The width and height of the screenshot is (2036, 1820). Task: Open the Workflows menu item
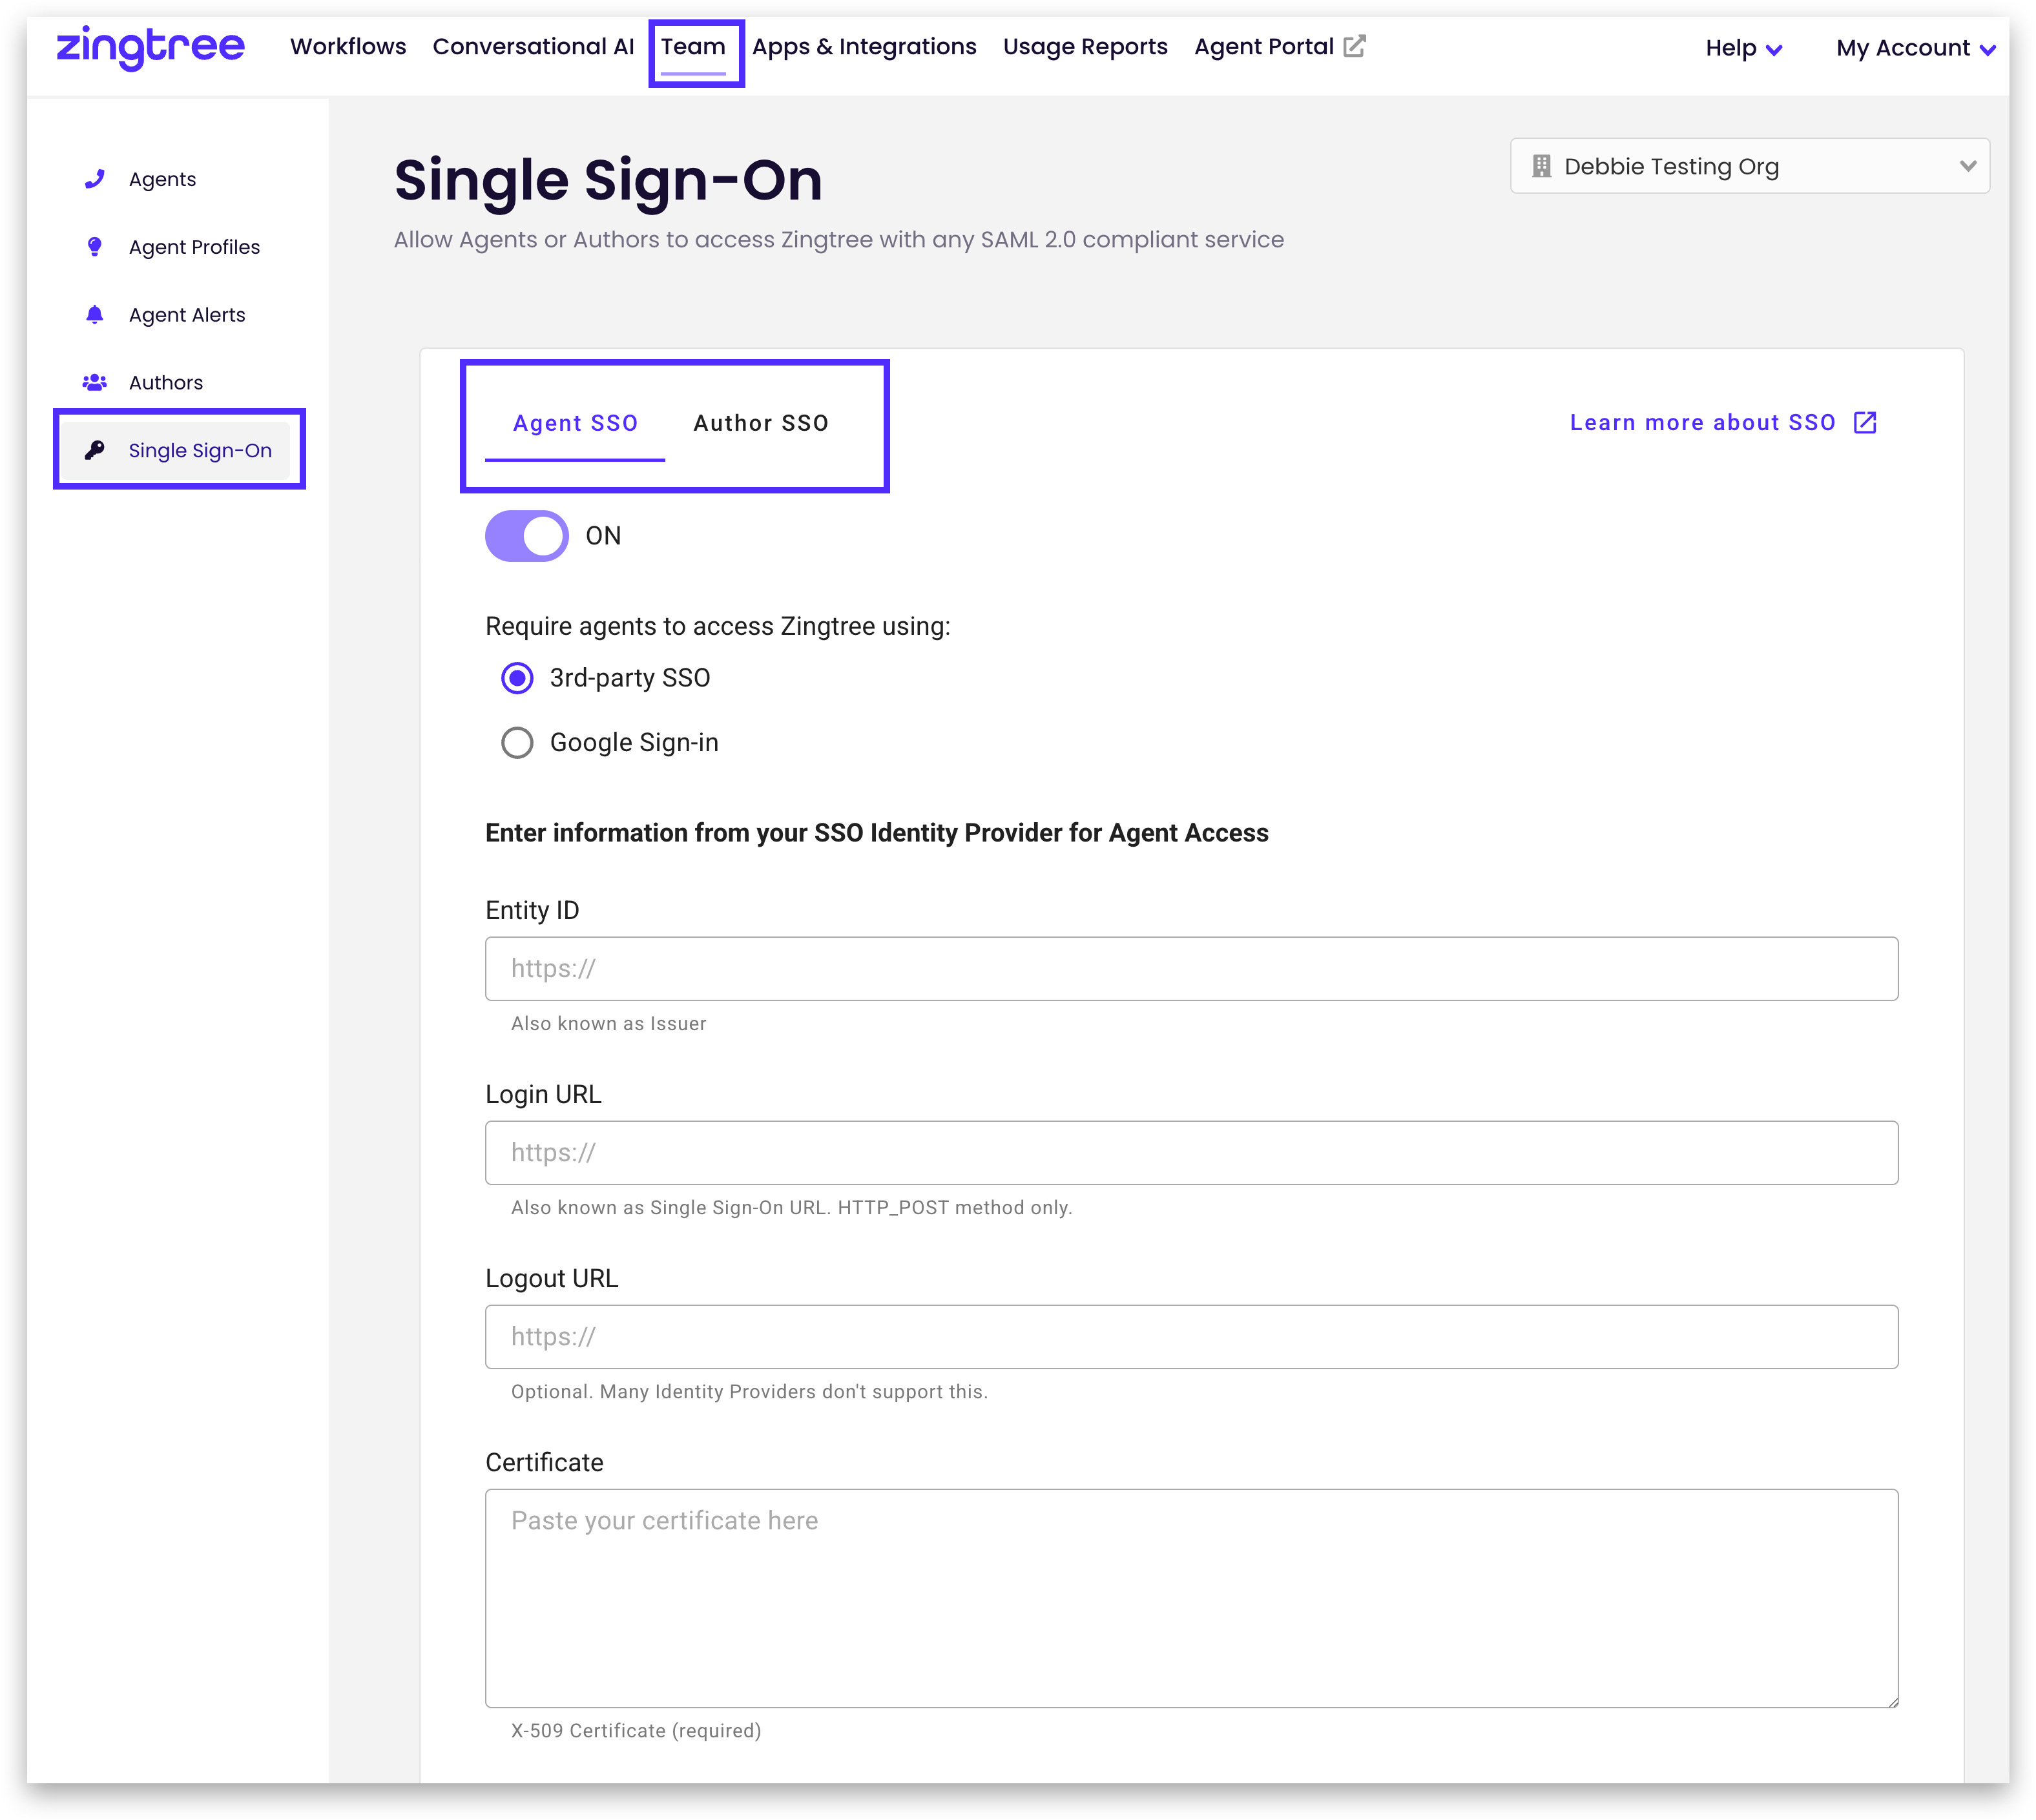coord(348,46)
